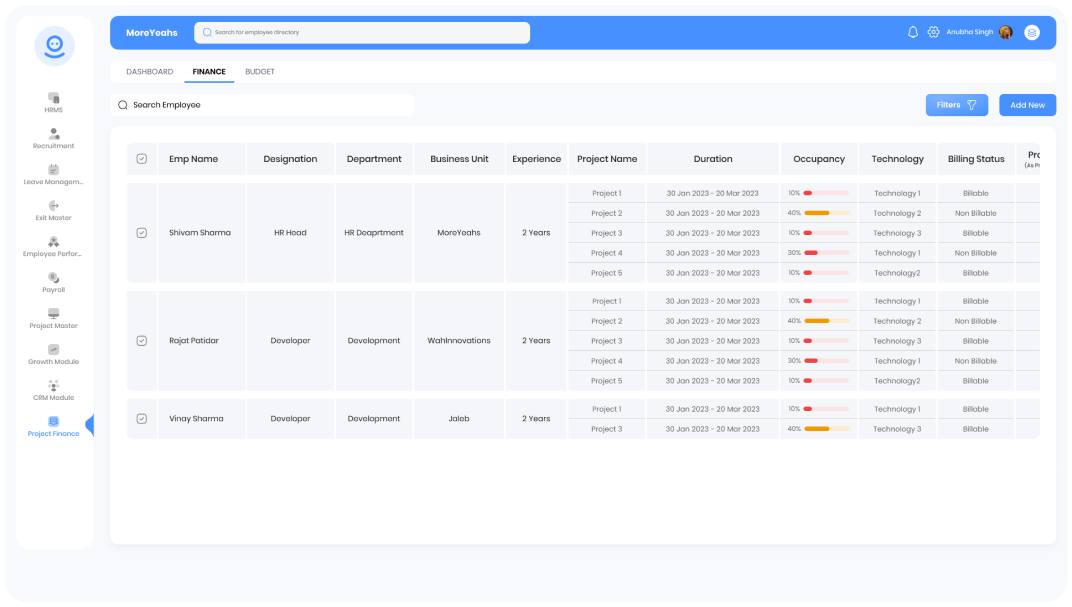Select Shivam Sharma's row checkbox

[x=140, y=232]
